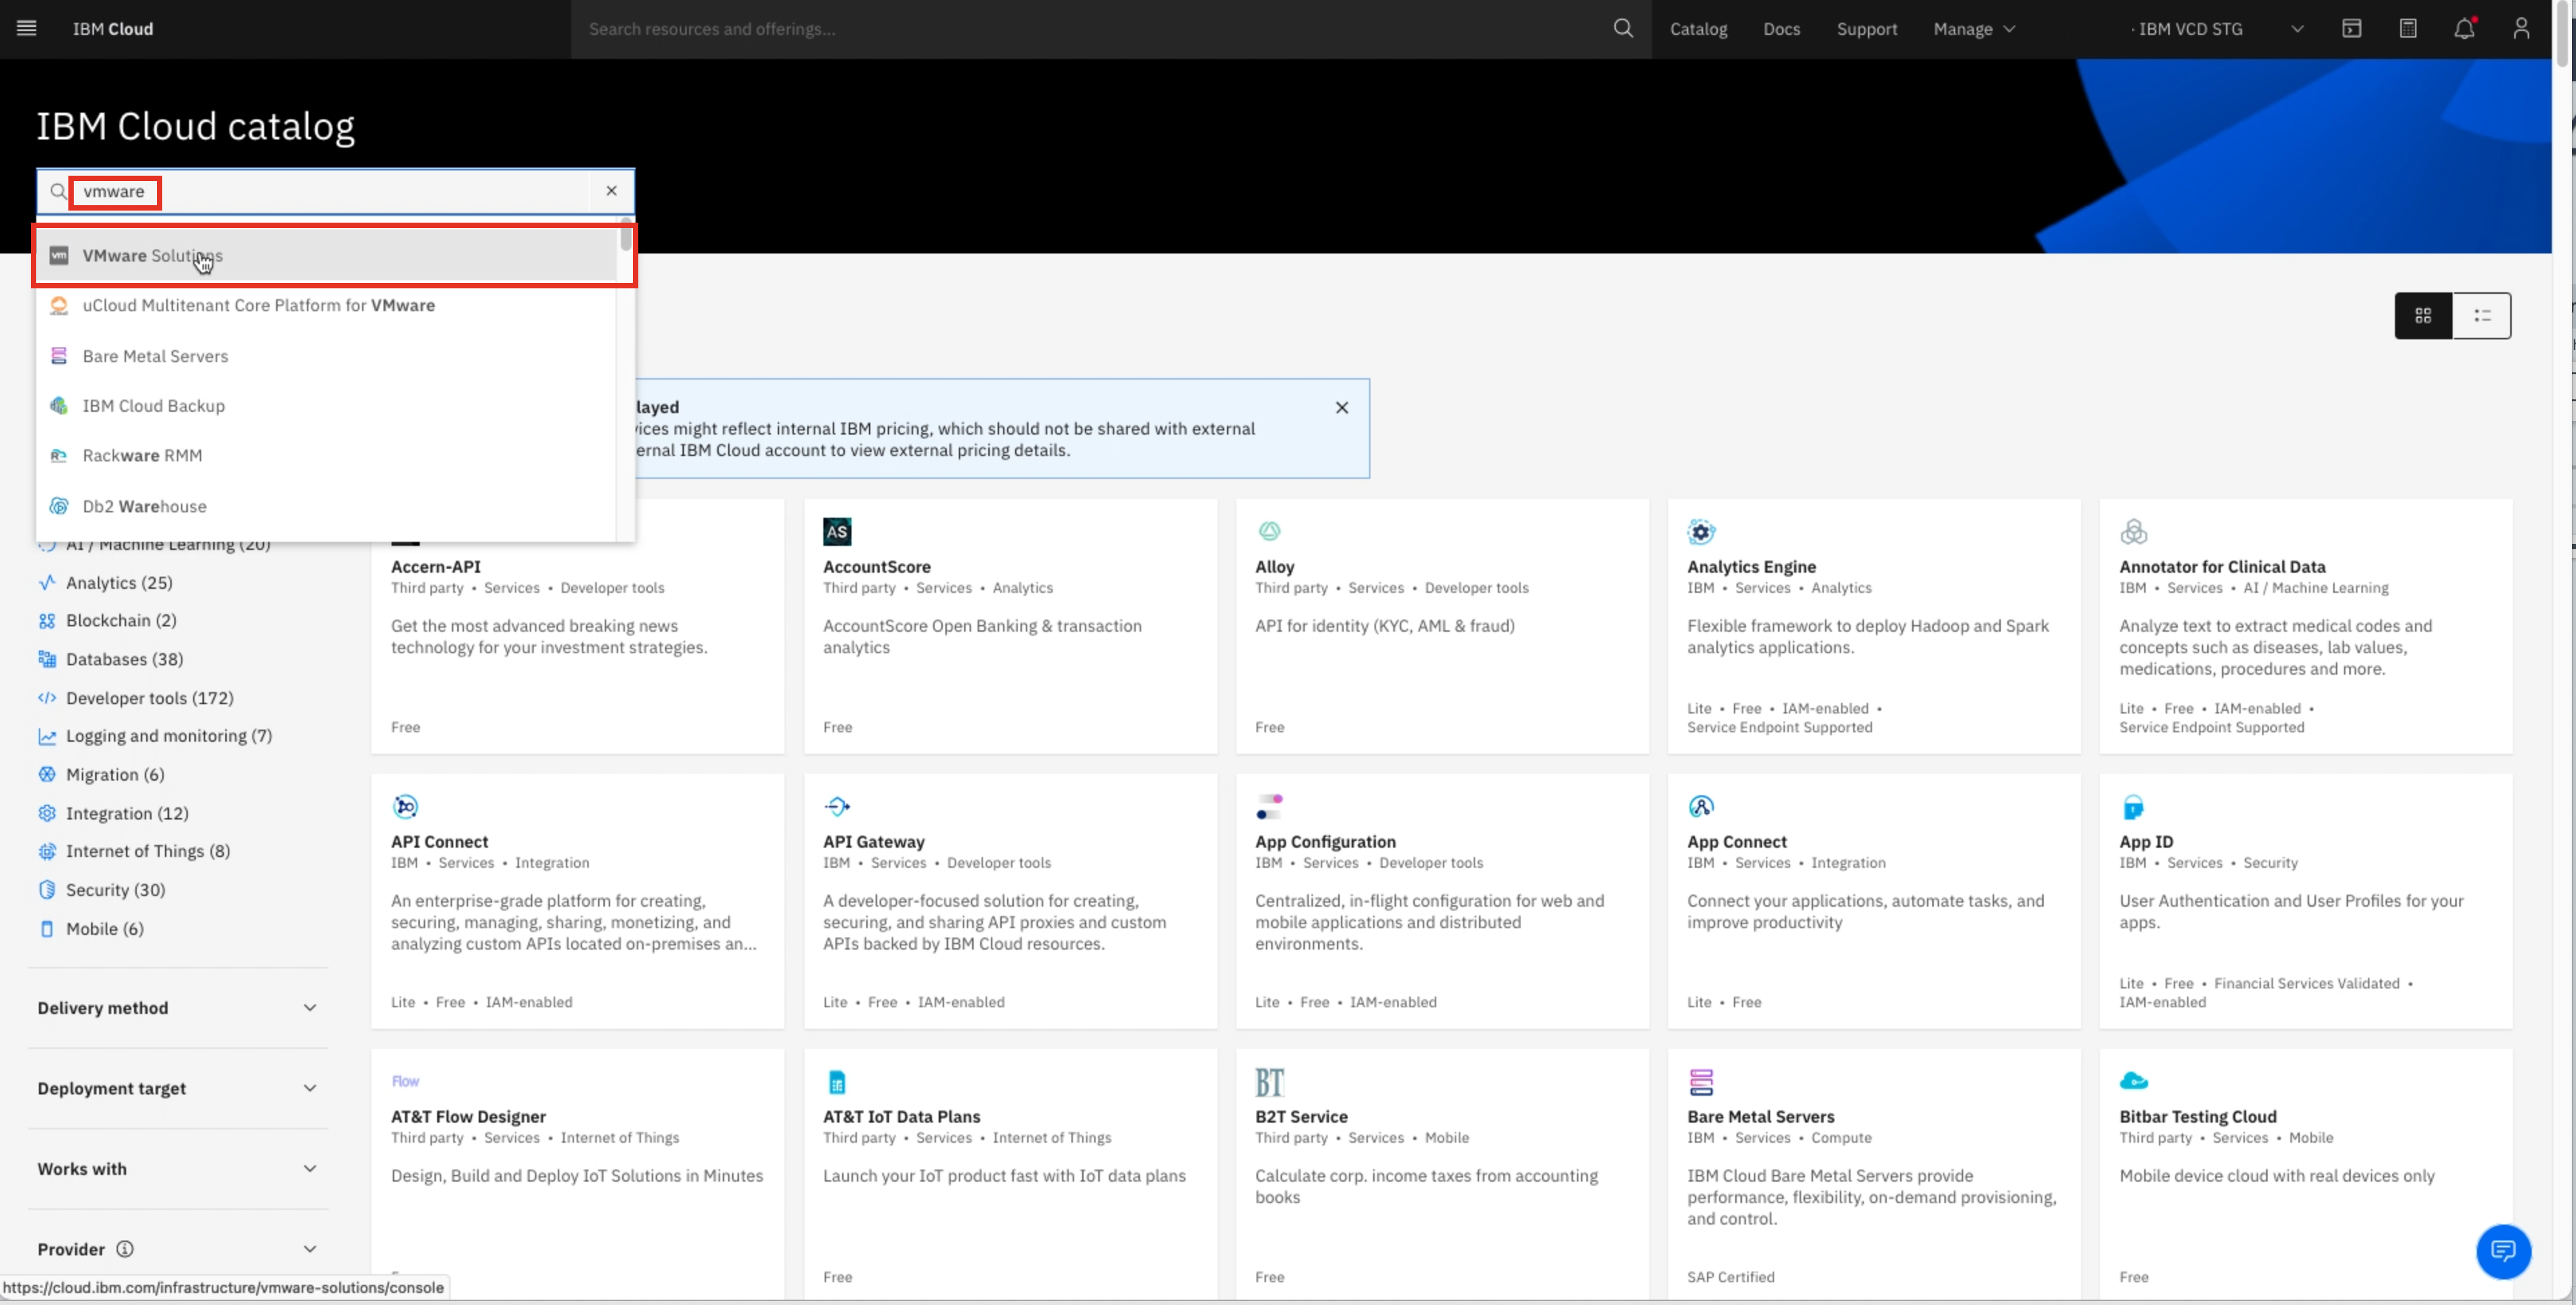Click the global search magnifier icon
This screenshot has width=2576, height=1305.
[1622, 29]
